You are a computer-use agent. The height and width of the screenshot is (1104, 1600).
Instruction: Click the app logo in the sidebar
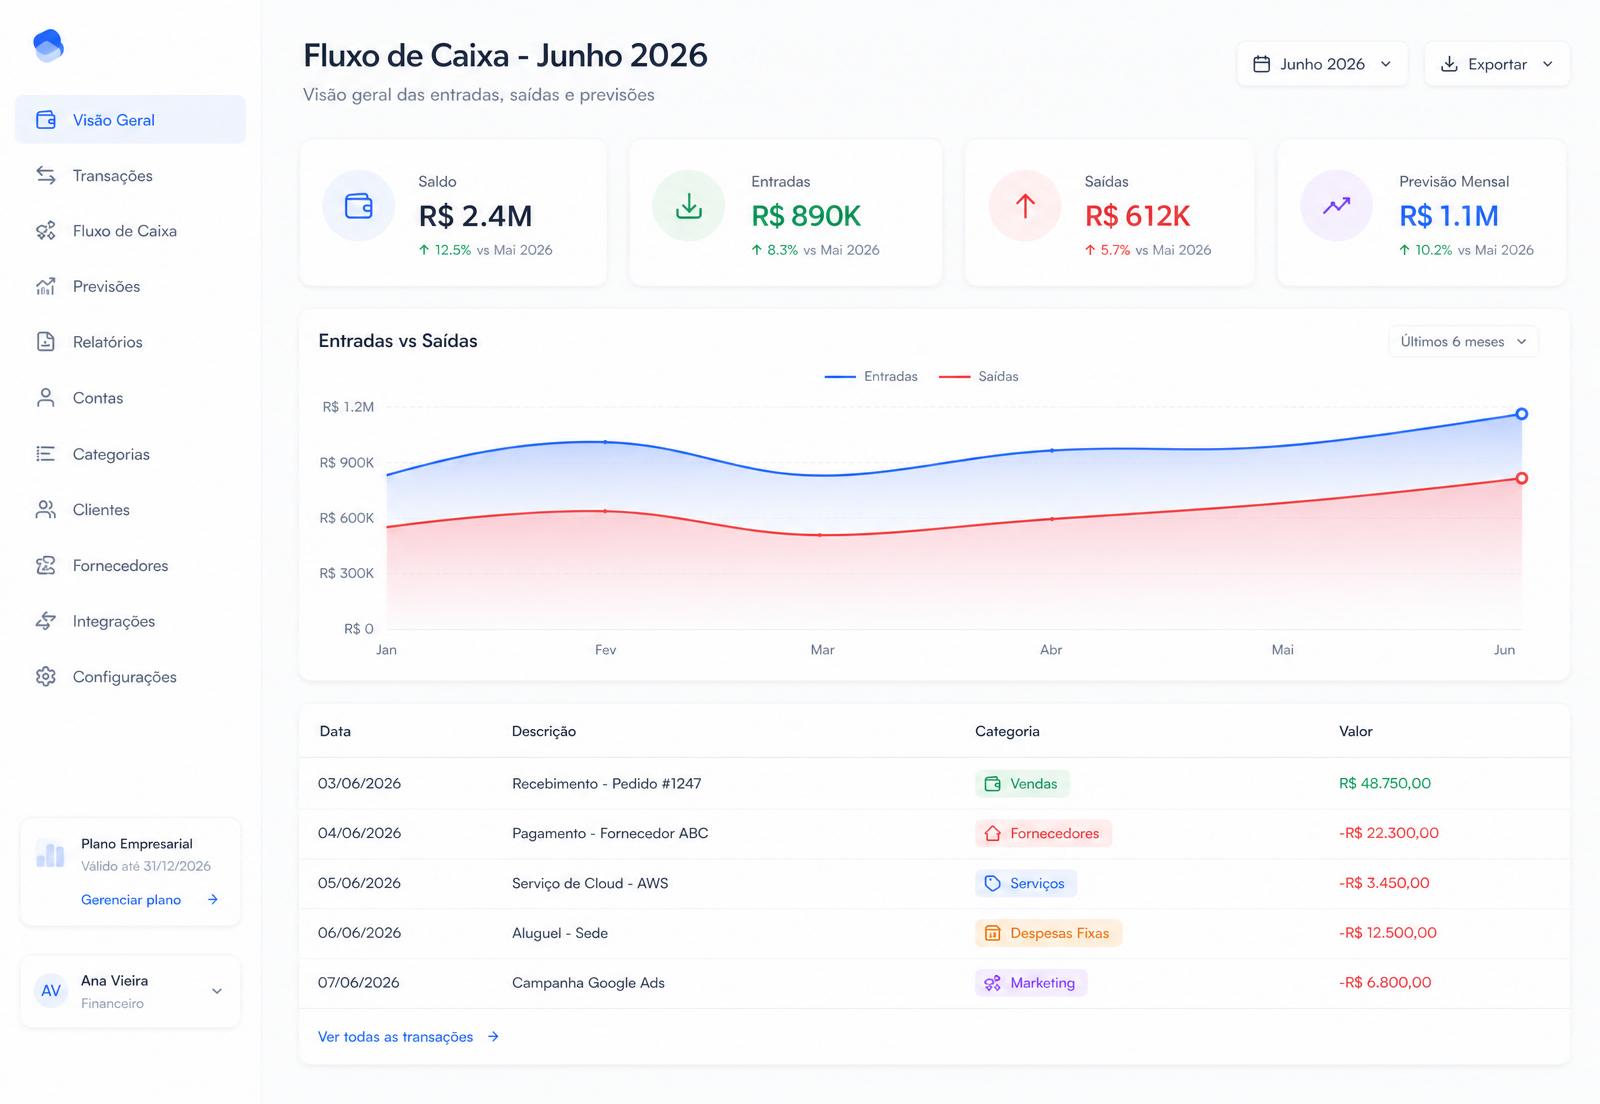coord(48,45)
